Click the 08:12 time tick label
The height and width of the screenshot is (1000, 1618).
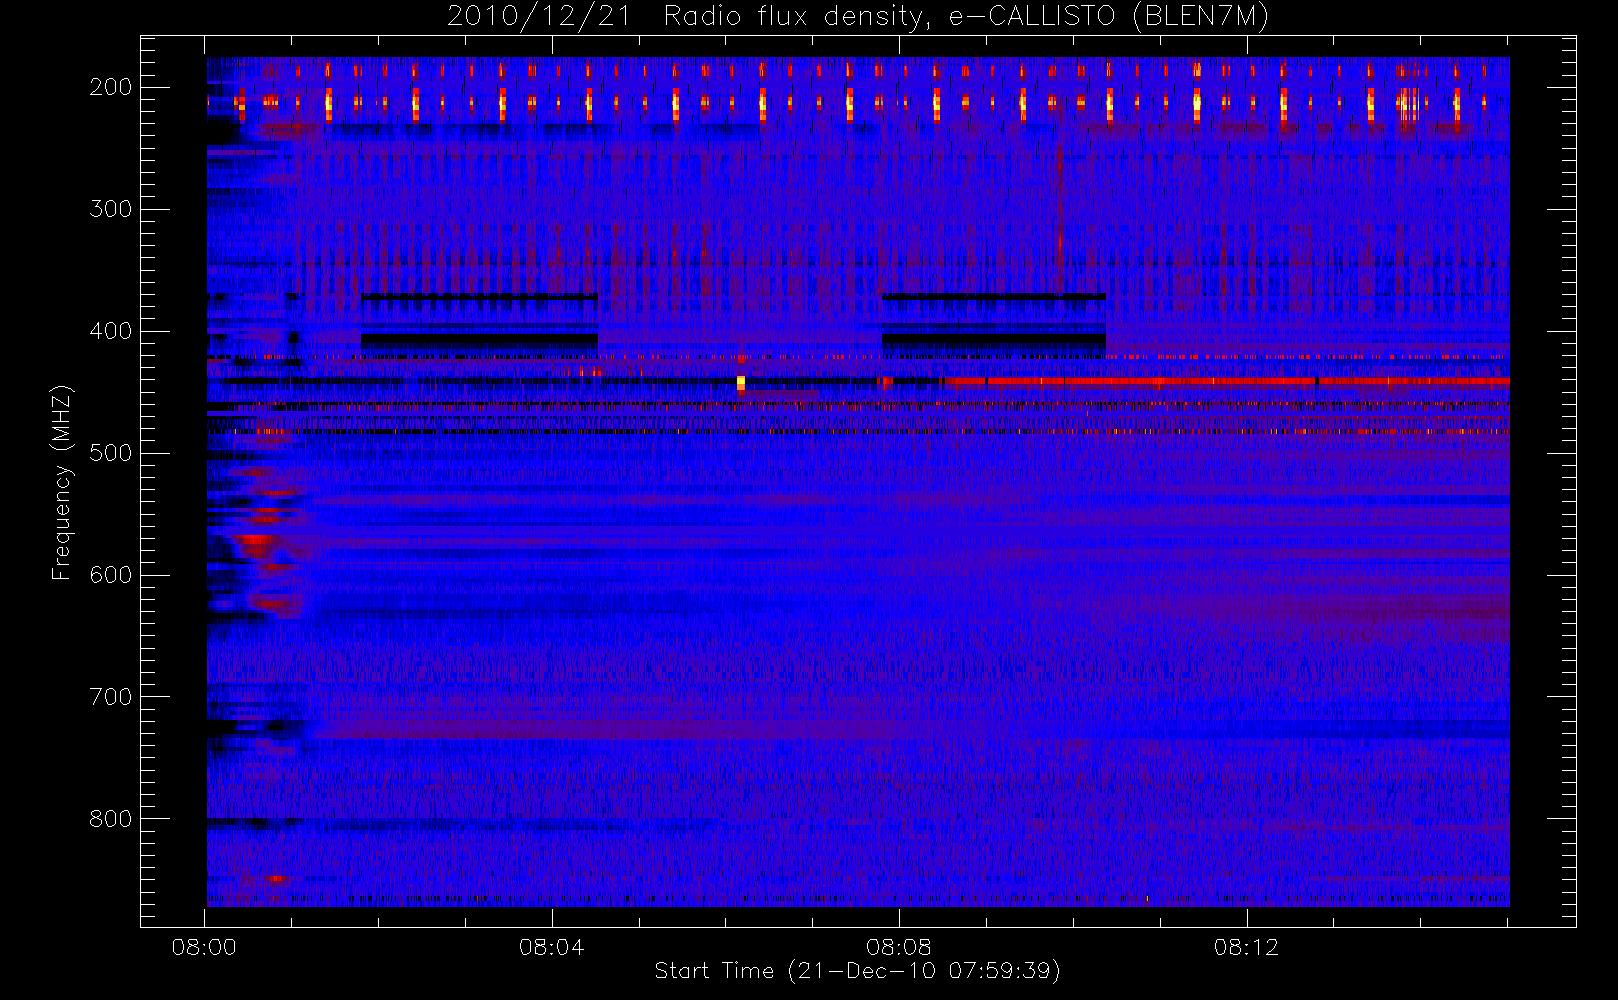click(1246, 947)
